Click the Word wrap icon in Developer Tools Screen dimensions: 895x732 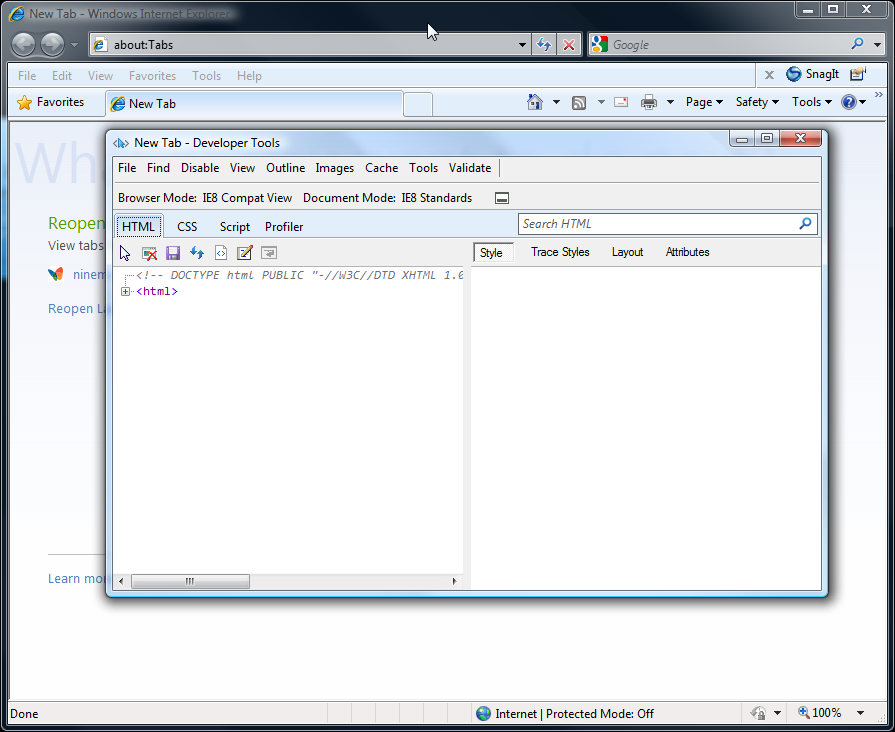pos(269,253)
